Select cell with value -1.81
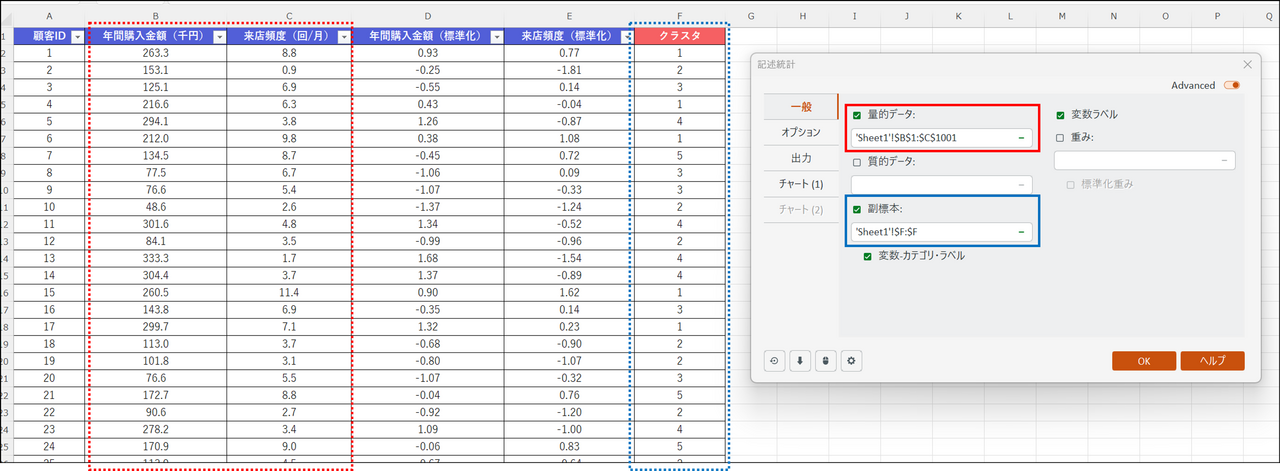 [x=569, y=70]
